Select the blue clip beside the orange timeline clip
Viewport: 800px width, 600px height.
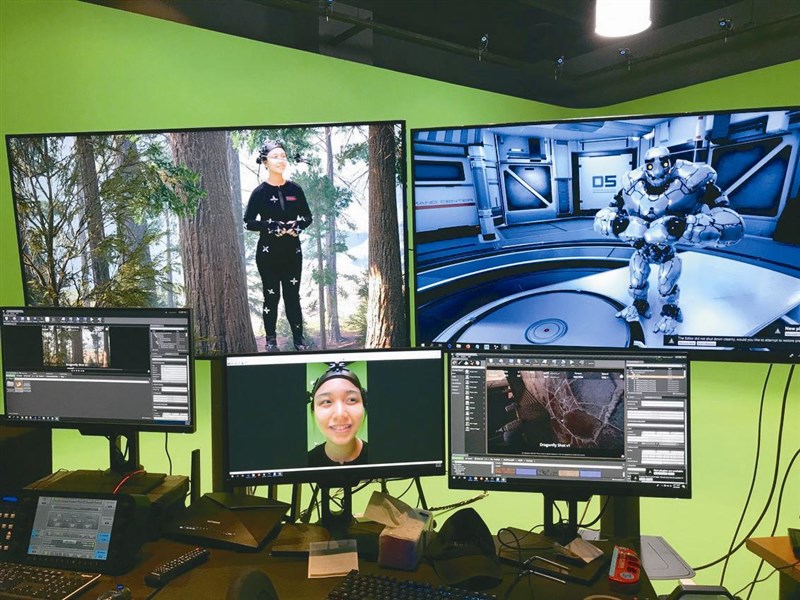click(x=527, y=472)
